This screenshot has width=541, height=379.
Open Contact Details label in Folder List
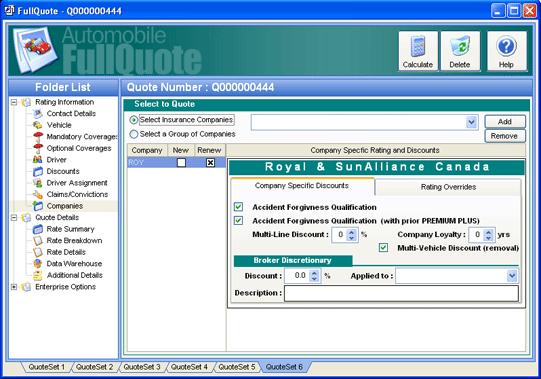(71, 114)
